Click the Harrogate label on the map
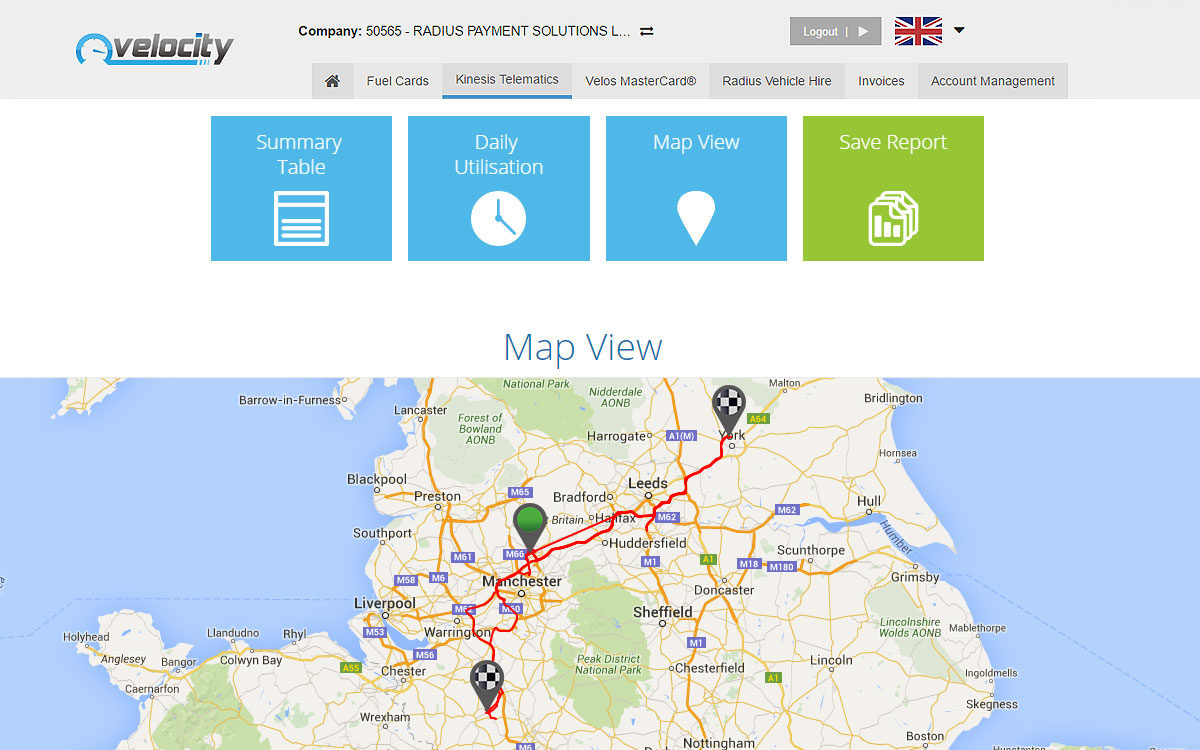 (616, 436)
